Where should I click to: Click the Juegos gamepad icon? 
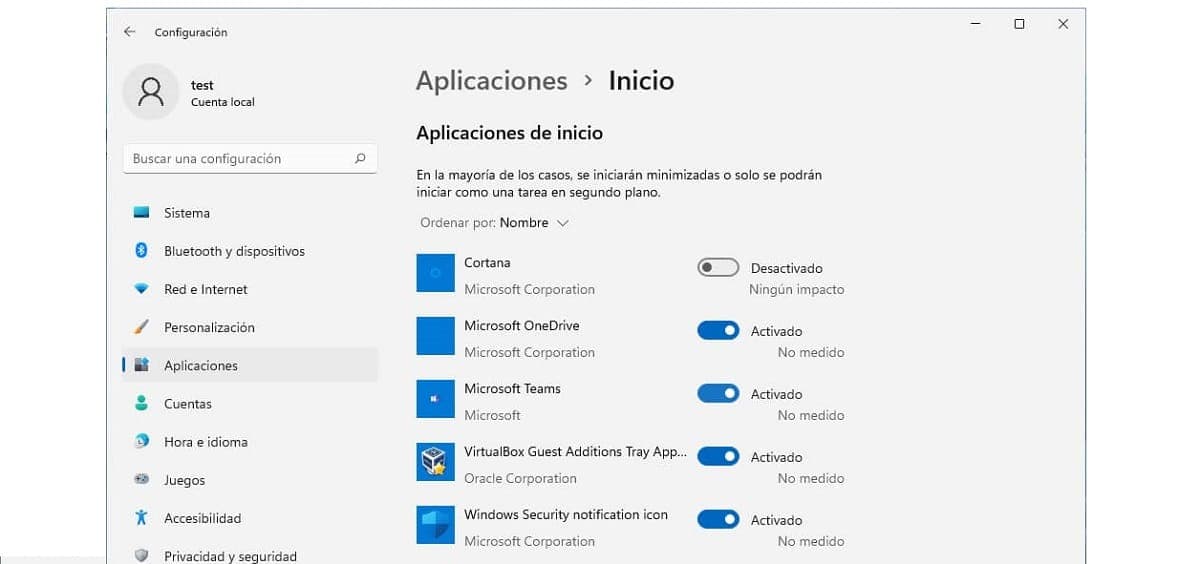[x=141, y=480]
